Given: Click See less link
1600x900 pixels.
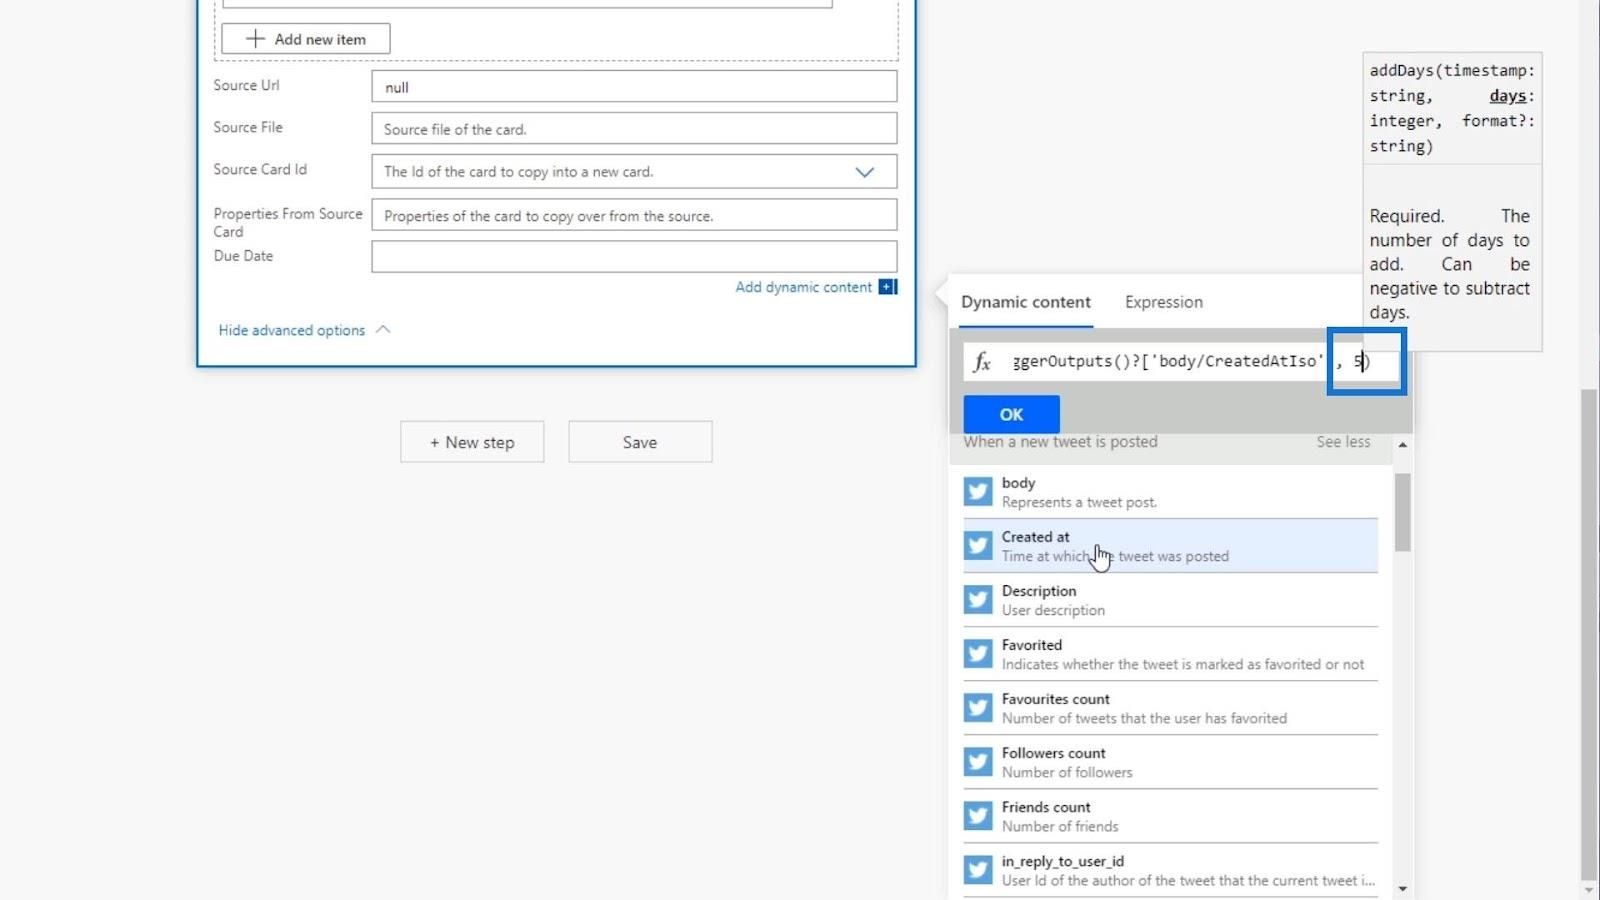Looking at the screenshot, I should point(1343,442).
